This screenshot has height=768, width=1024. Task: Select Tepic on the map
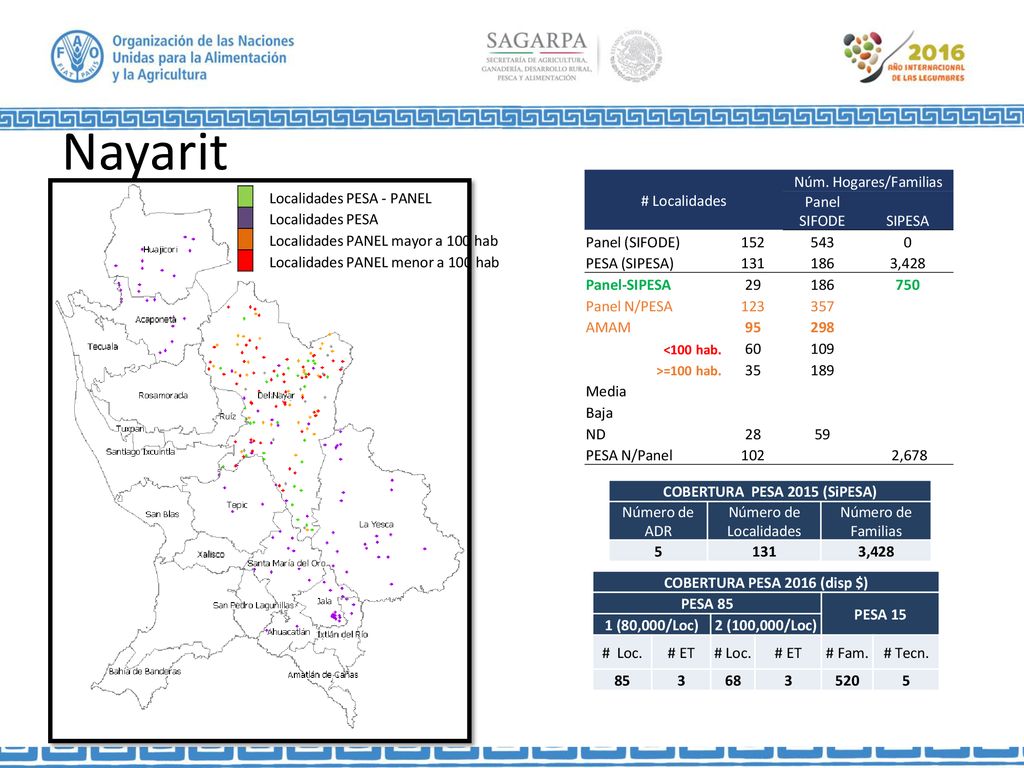tap(237, 505)
